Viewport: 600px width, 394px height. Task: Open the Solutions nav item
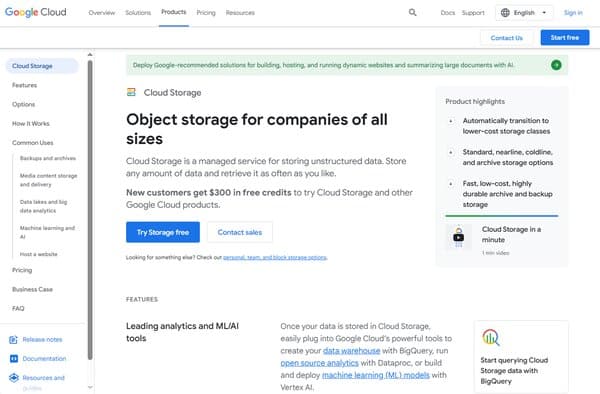(138, 13)
